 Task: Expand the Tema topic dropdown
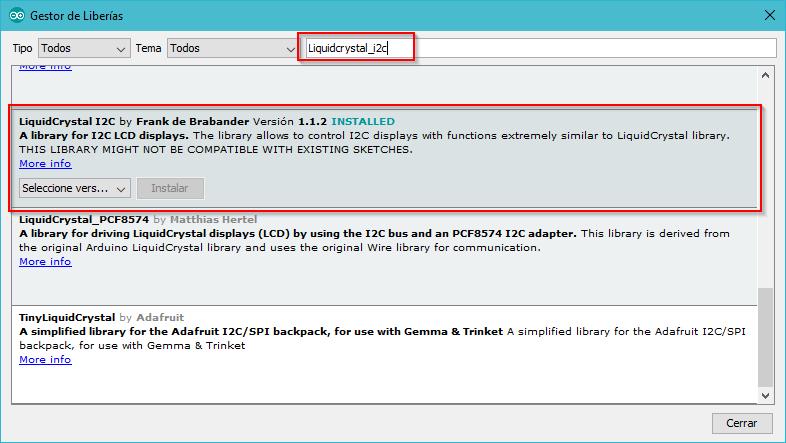click(228, 48)
